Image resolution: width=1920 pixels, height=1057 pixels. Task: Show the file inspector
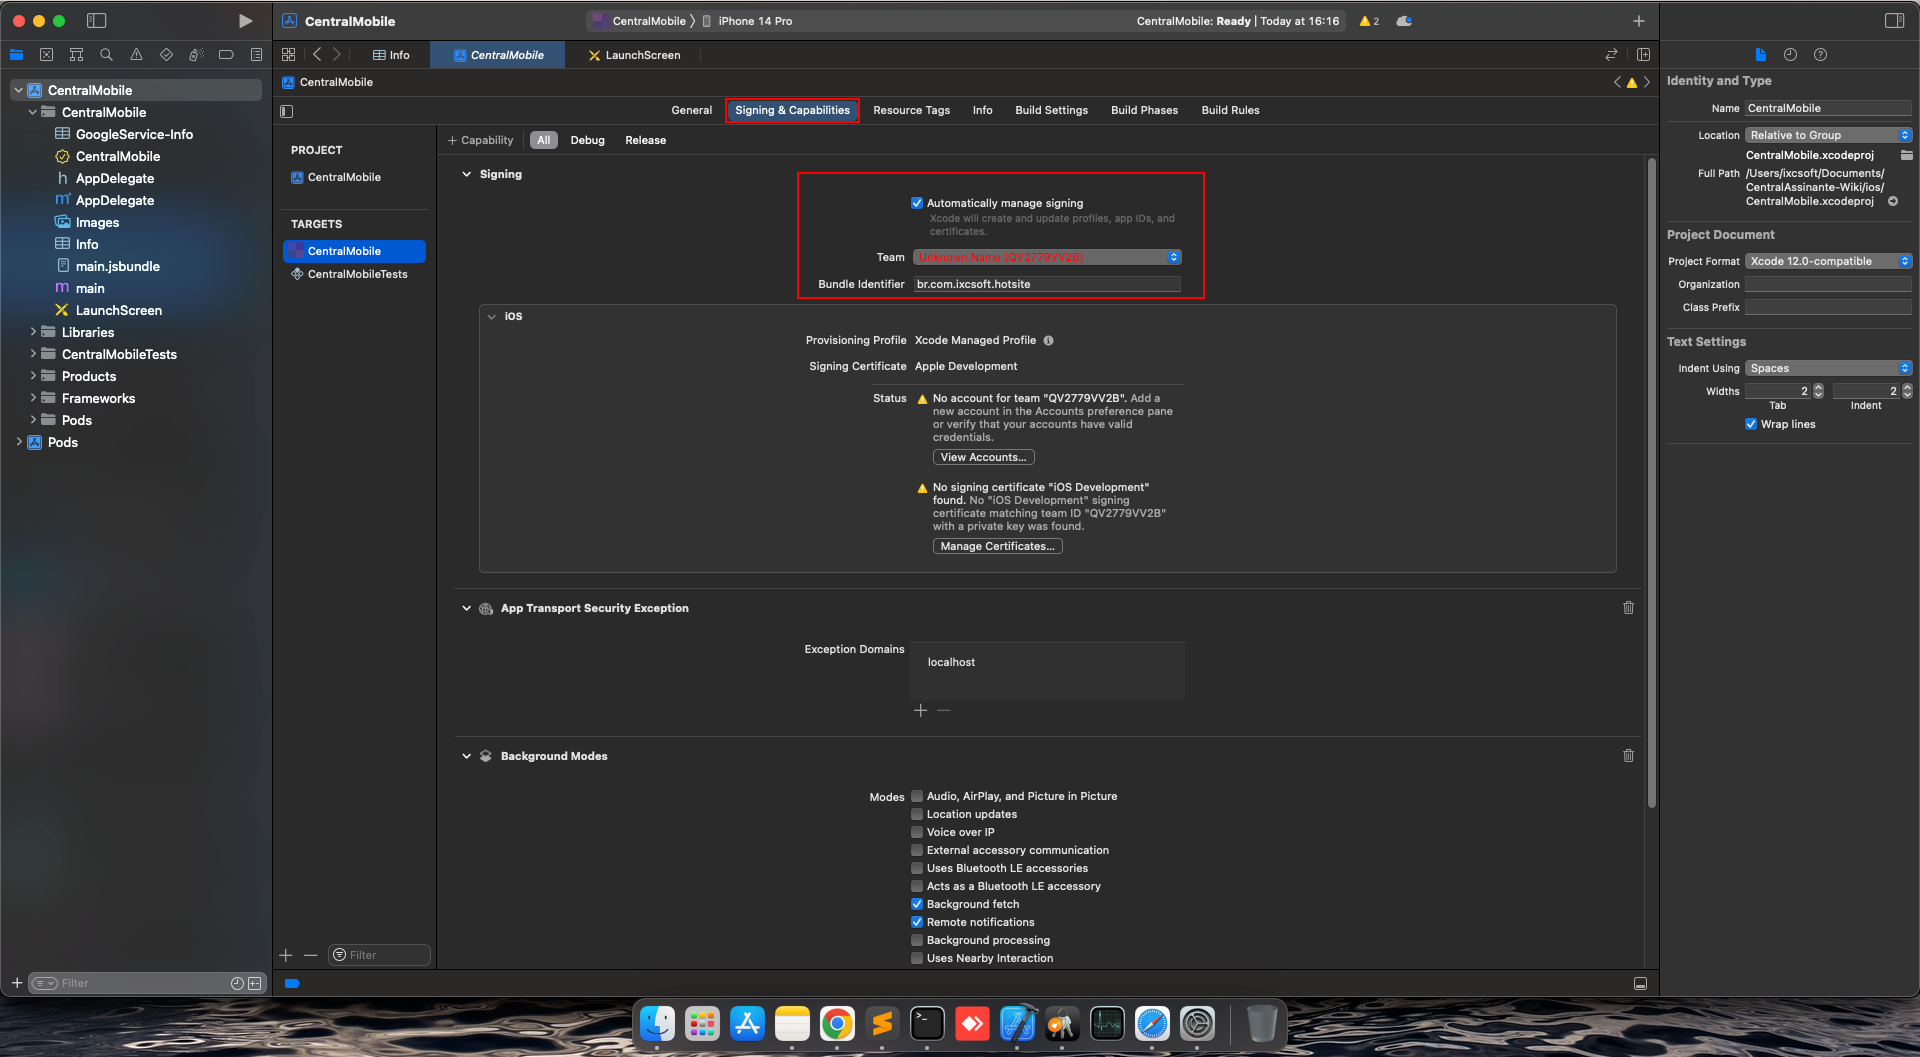pyautogui.click(x=1760, y=55)
